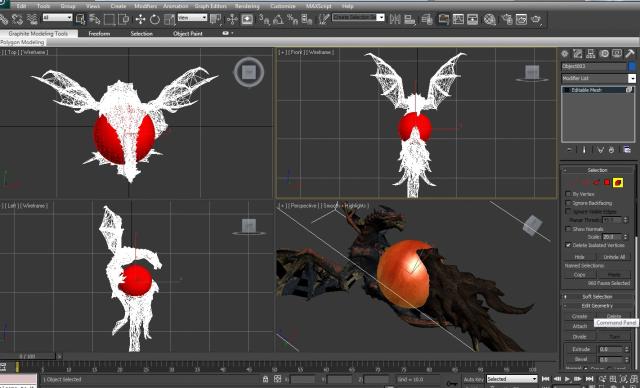Screen dimensions: 640x388
Task: Click the Extrude amount field
Action: tap(611, 349)
